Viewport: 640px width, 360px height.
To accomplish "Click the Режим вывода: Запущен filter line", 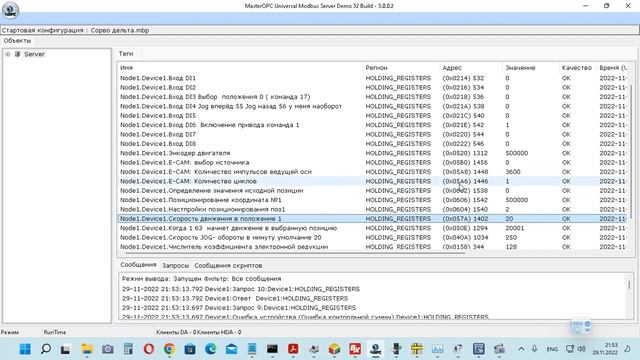I will (x=201, y=279).
